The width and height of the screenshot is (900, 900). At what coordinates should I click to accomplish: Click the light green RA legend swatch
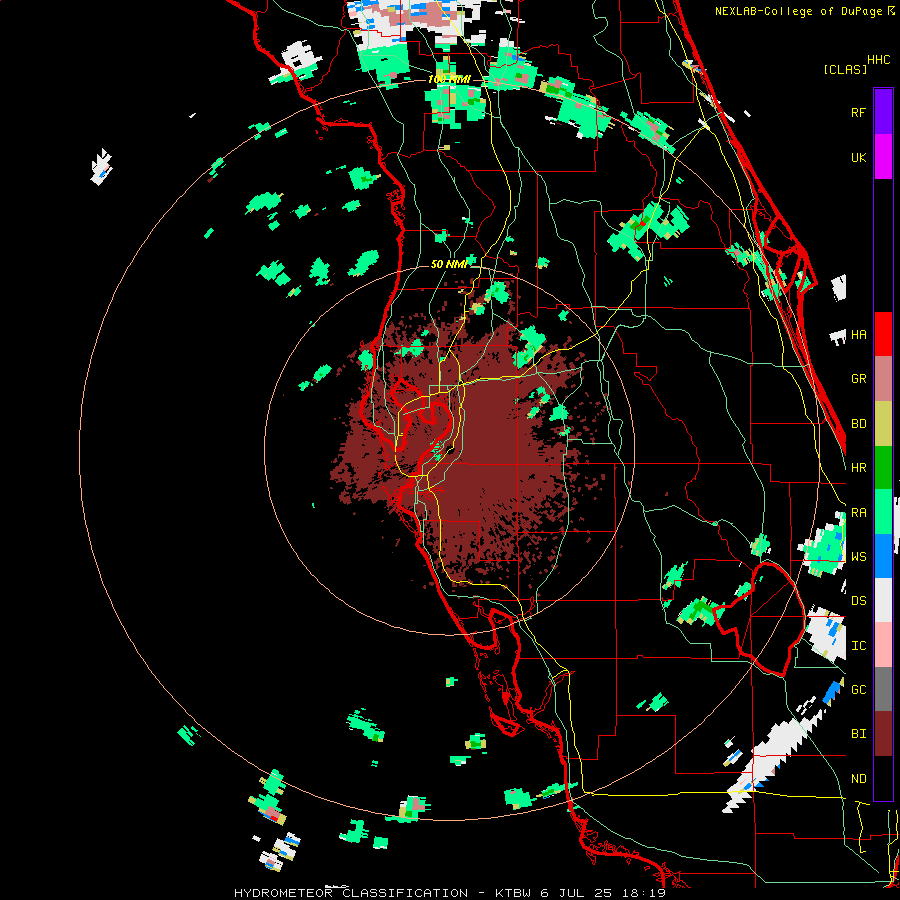click(883, 512)
